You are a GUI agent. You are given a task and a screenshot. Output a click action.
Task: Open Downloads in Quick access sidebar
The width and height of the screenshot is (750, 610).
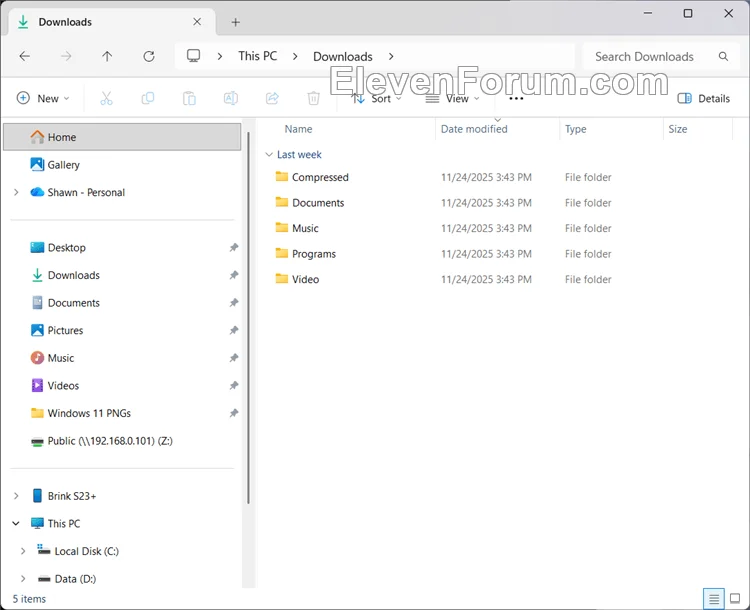click(74, 275)
